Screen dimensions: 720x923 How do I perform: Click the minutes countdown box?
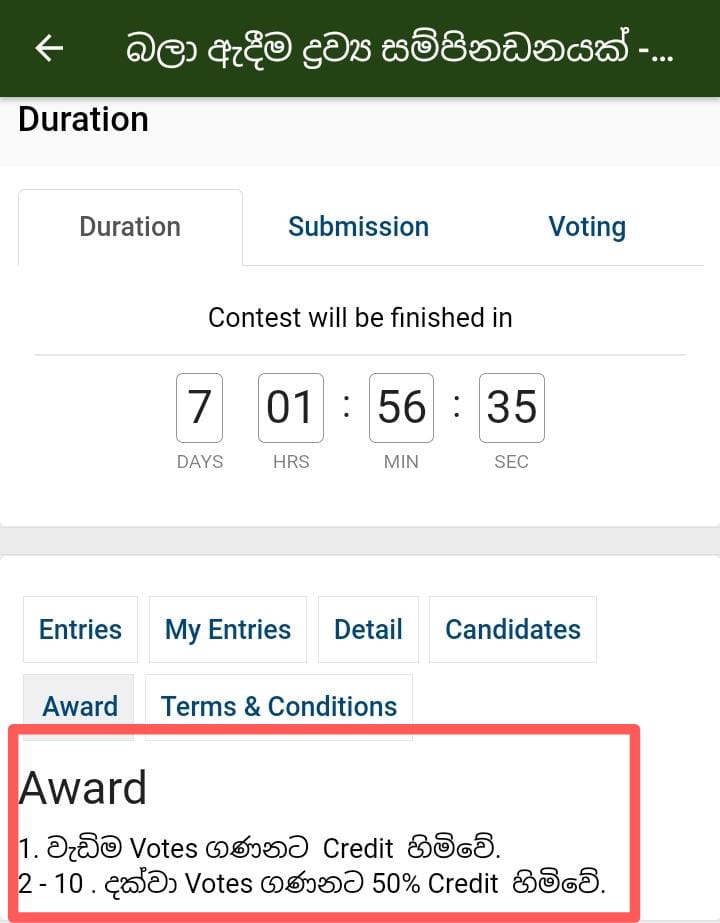(401, 408)
